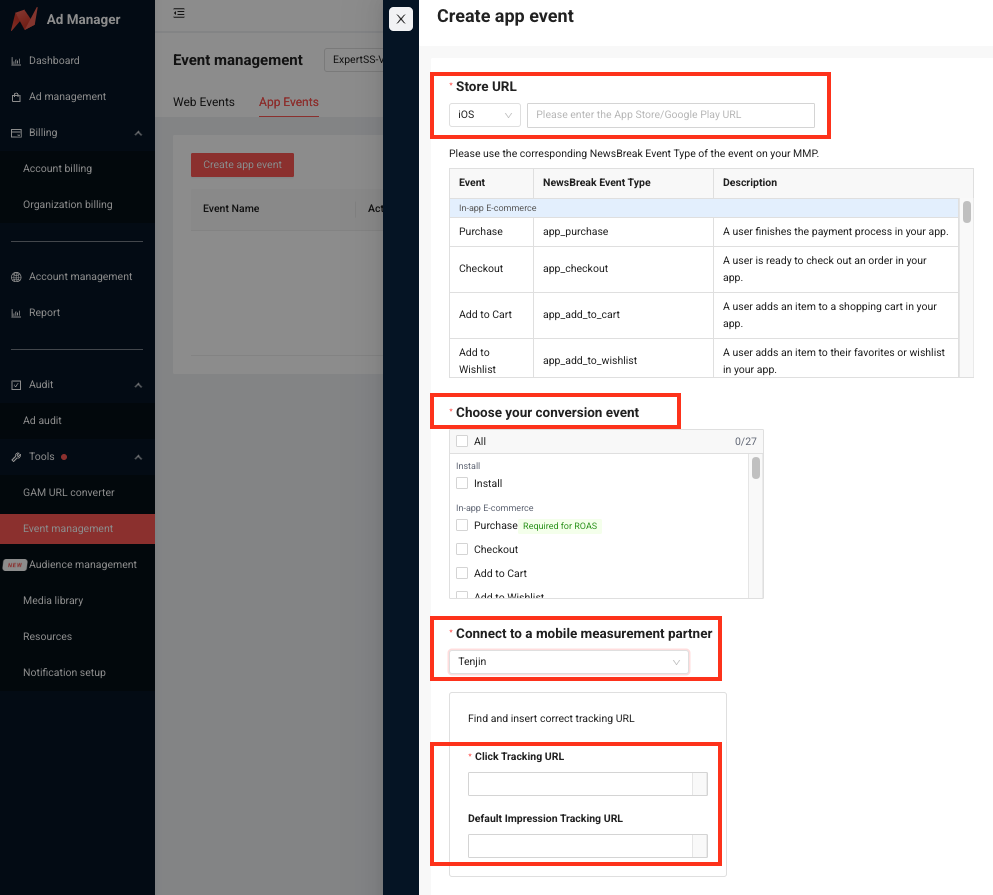Collapse sidebar with hamburger menu icon
993x895 pixels.
[179, 13]
